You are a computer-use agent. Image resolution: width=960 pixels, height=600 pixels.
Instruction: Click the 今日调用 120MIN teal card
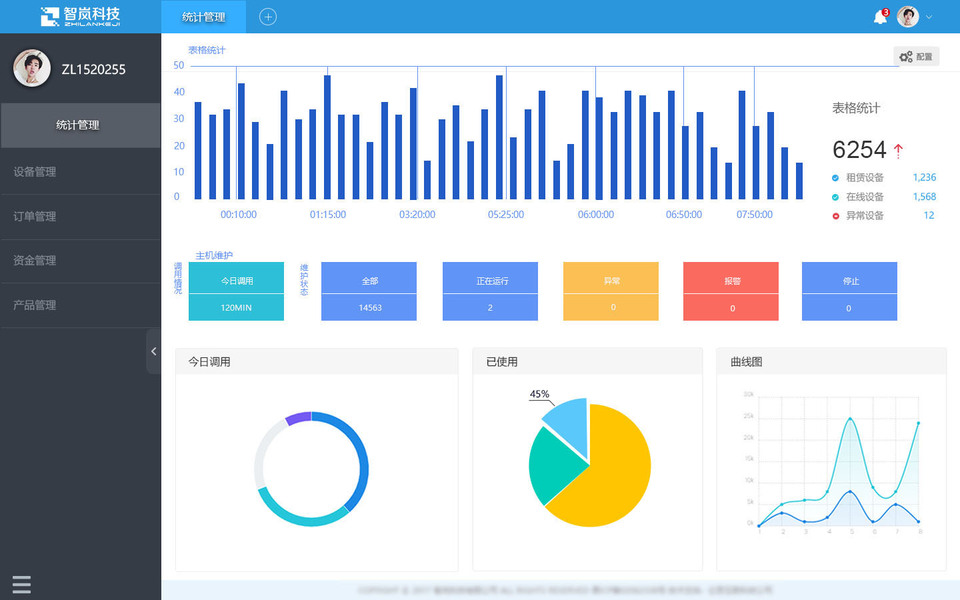[236, 291]
